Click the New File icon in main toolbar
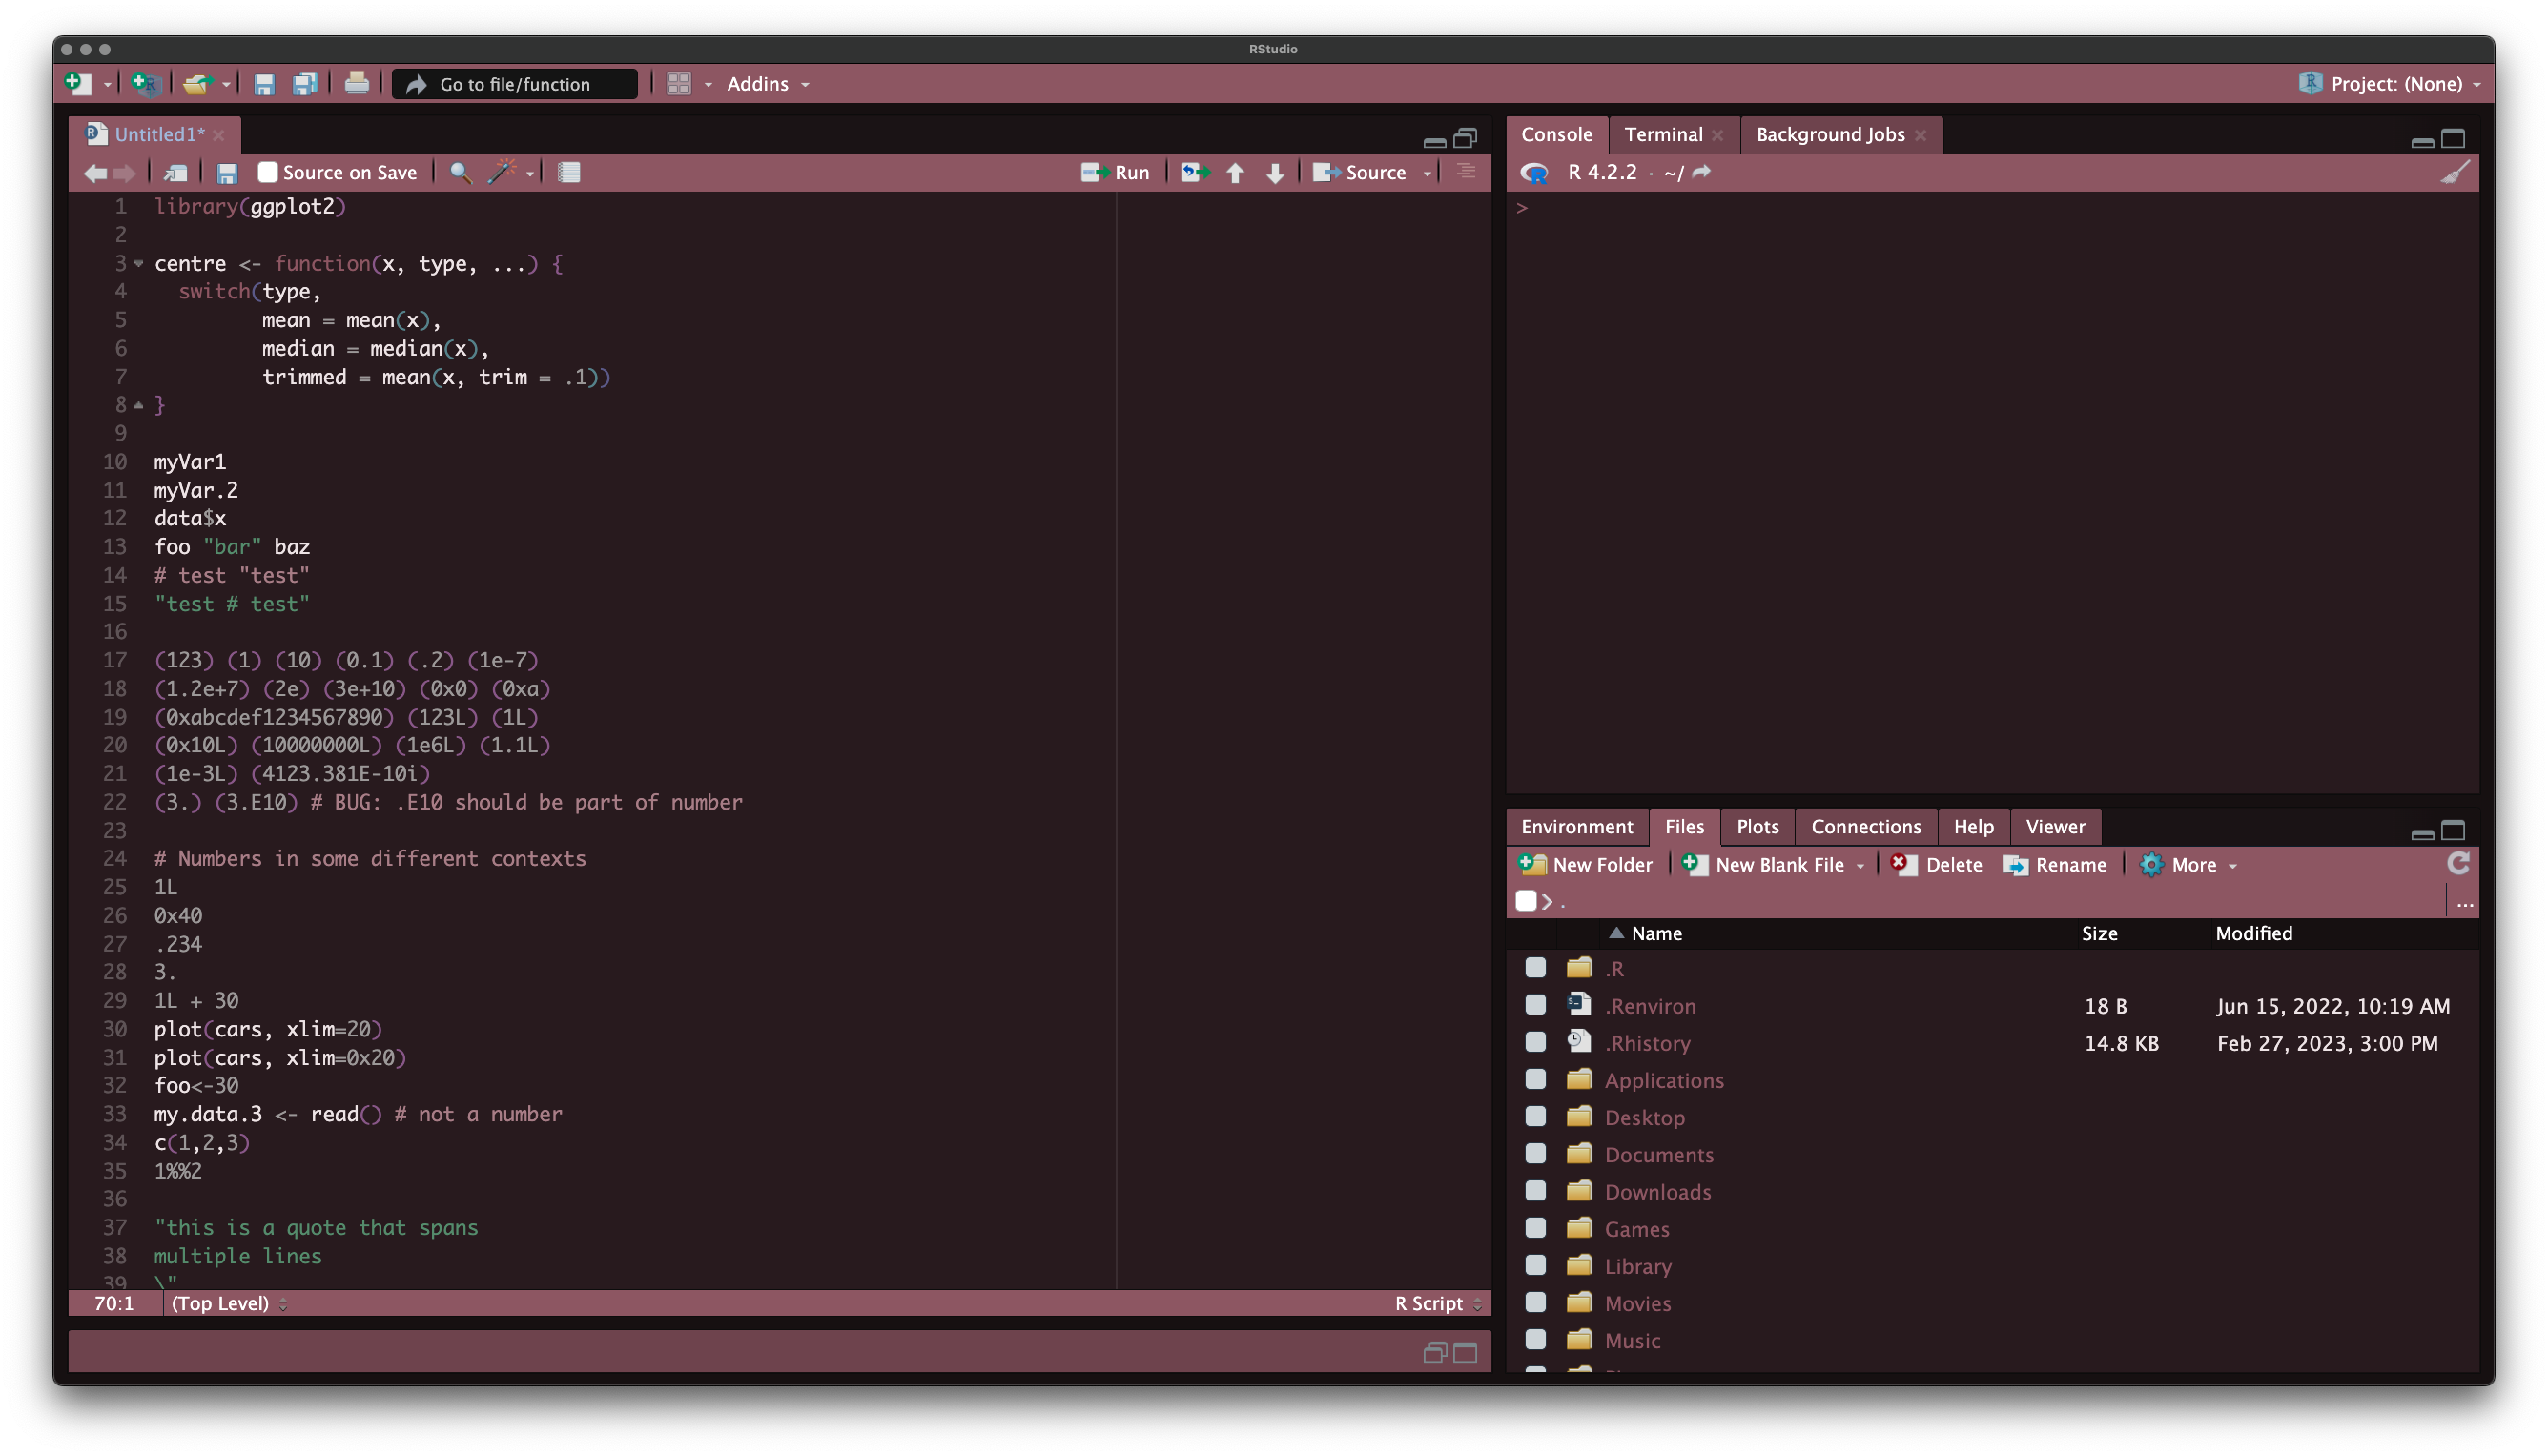The image size is (2548, 1456). click(x=78, y=84)
